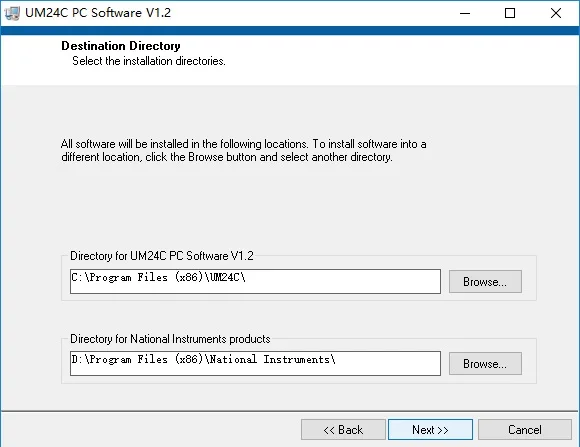This screenshot has height=447, width=580.
Task: Click the Directory for National Instruments products label
Action: [170, 339]
